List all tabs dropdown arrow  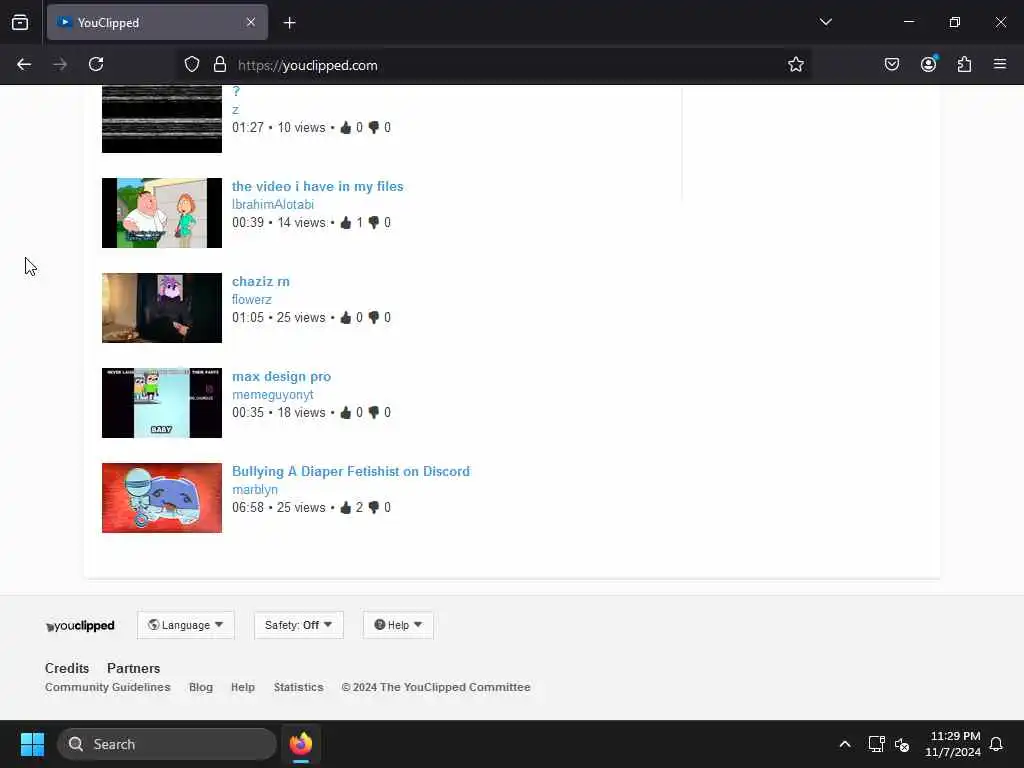click(825, 23)
